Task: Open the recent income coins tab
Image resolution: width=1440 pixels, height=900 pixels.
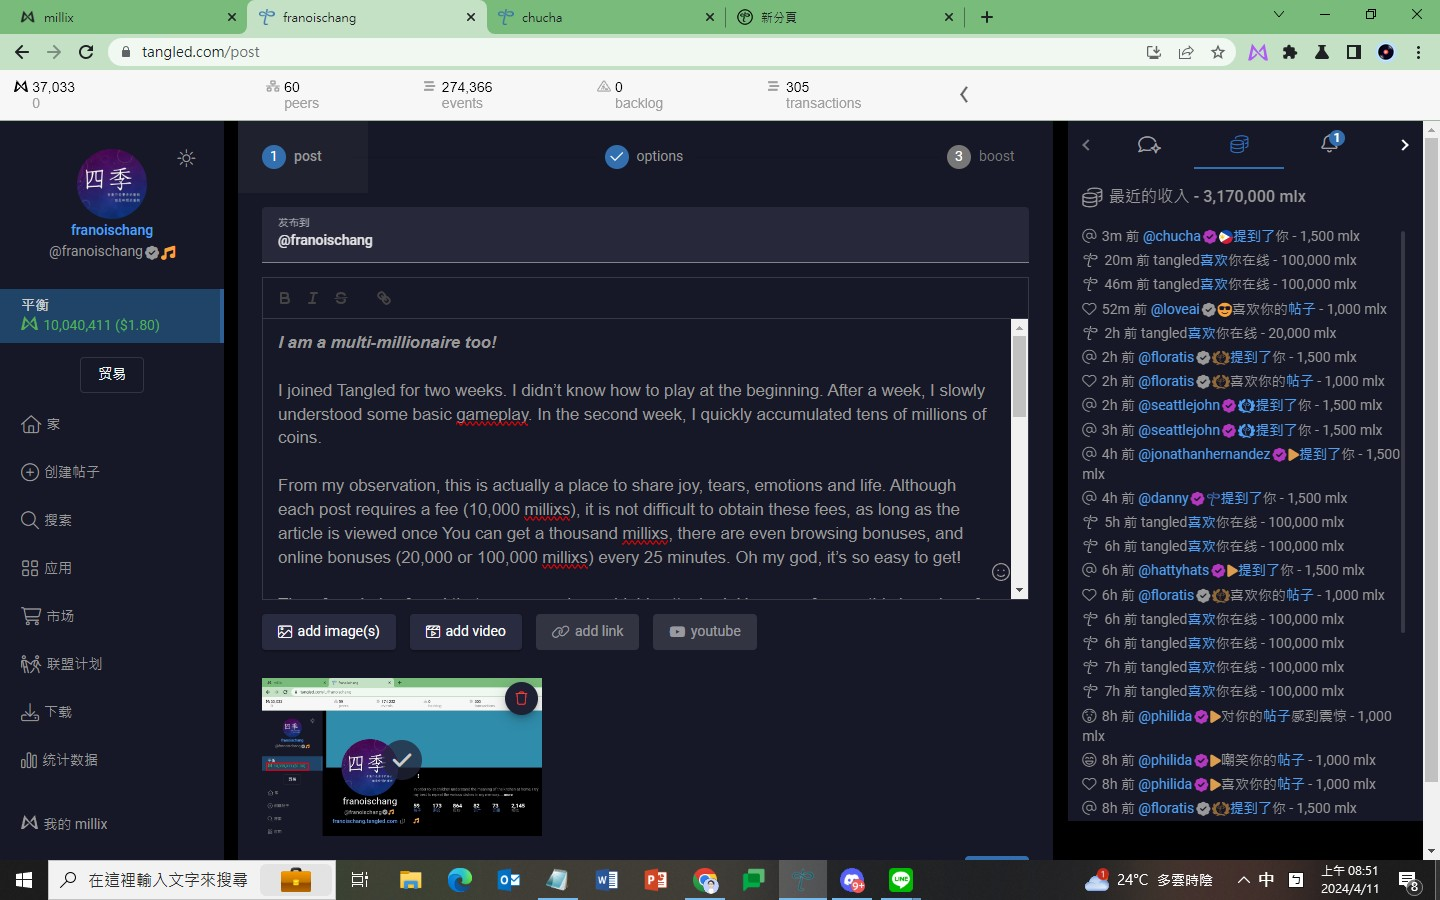Action: click(1239, 145)
